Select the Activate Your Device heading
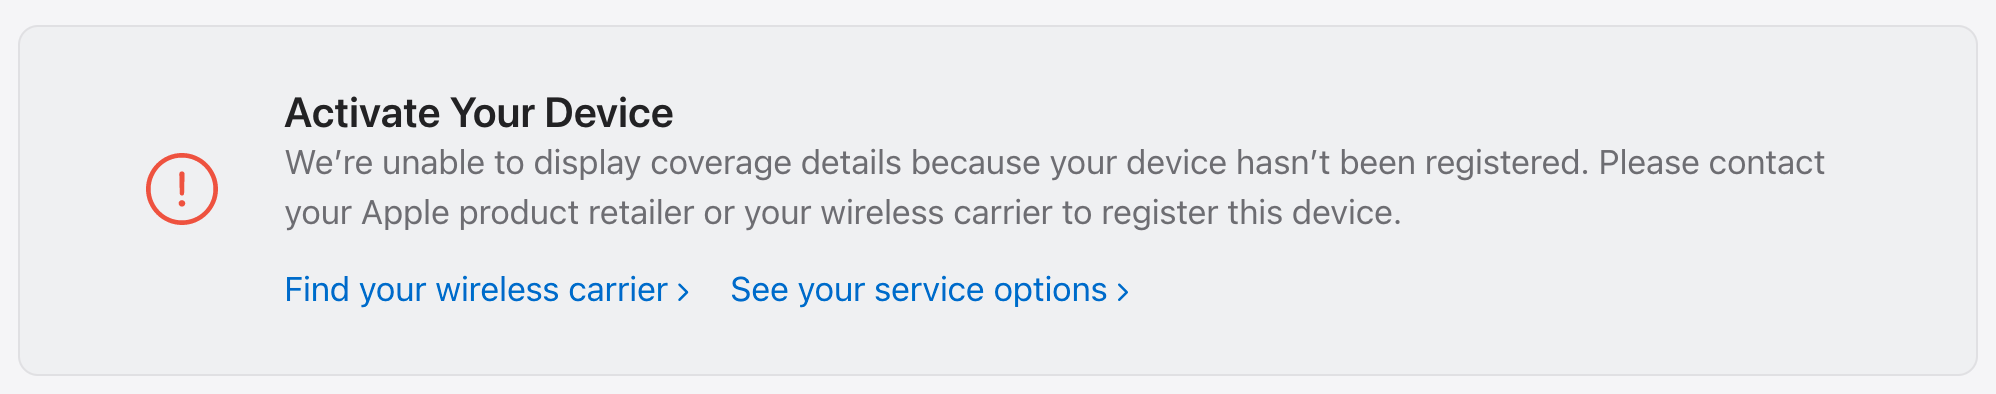The height and width of the screenshot is (394, 1996). click(x=479, y=113)
